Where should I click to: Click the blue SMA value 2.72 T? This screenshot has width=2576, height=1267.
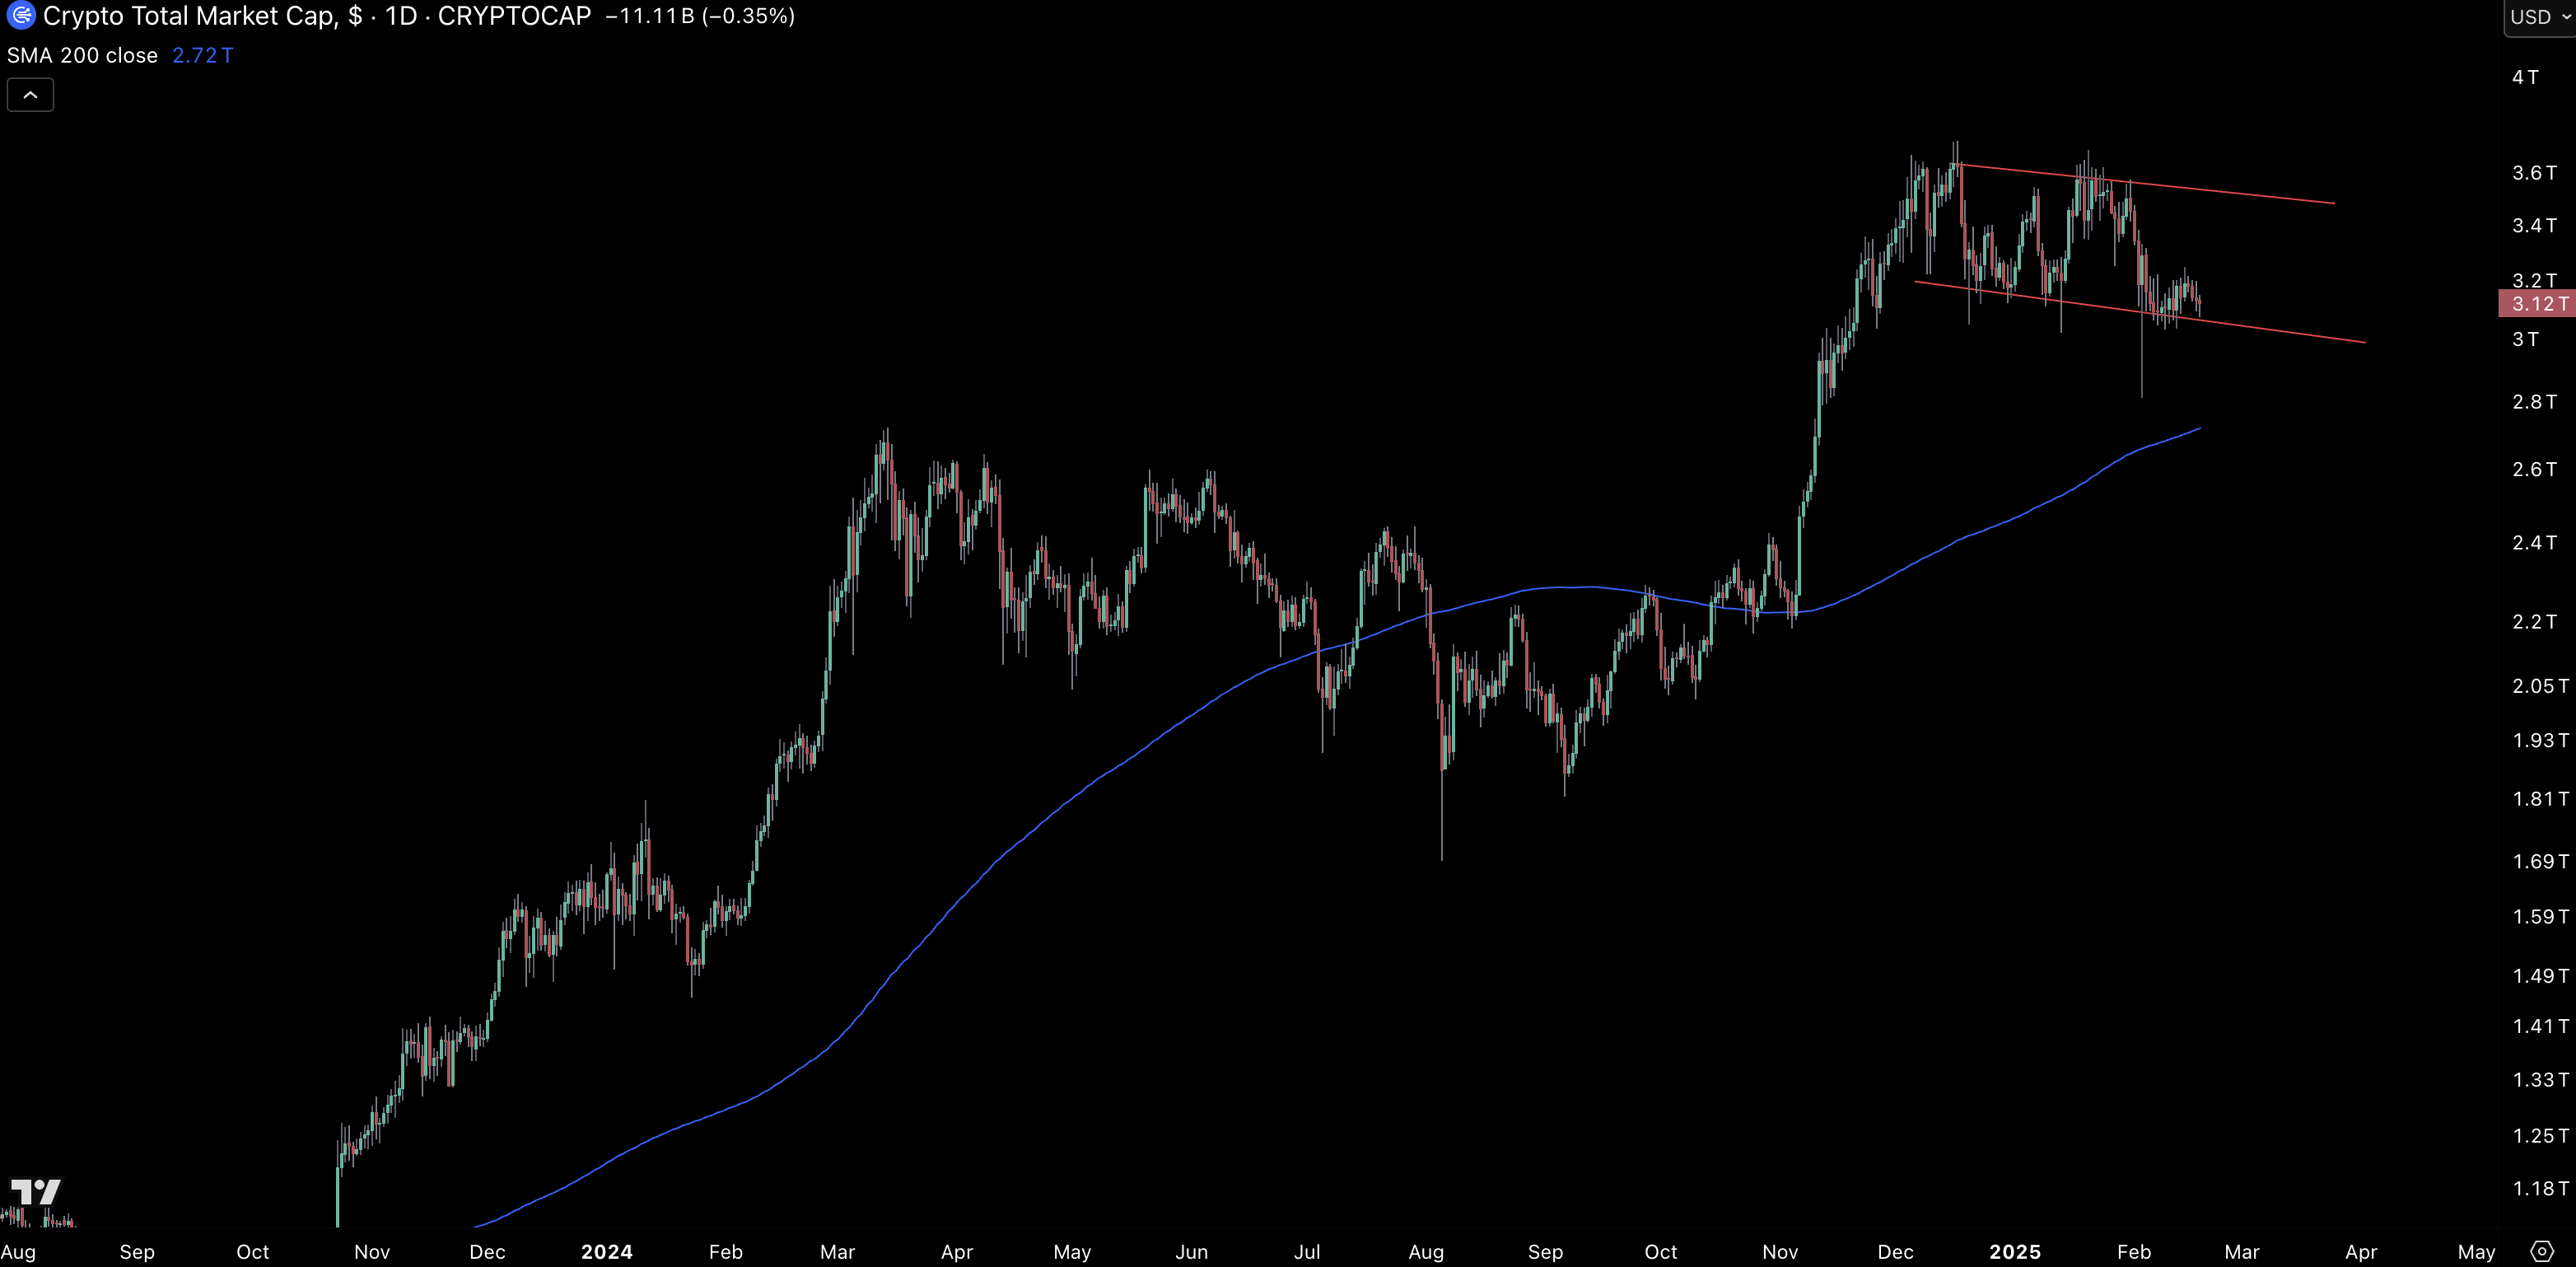coord(202,56)
